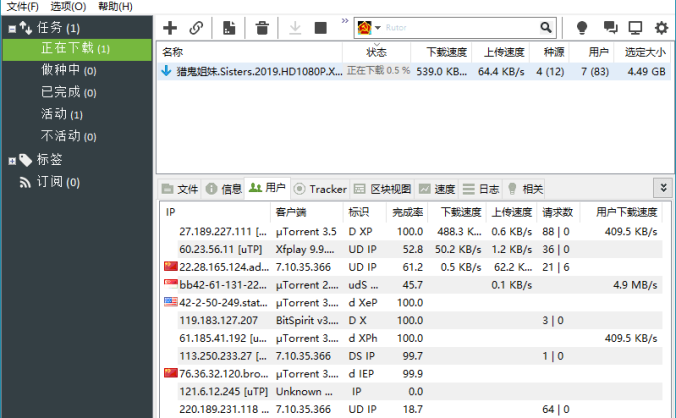Click US flag beside 42-2-50-249 peer

[x=171, y=302]
